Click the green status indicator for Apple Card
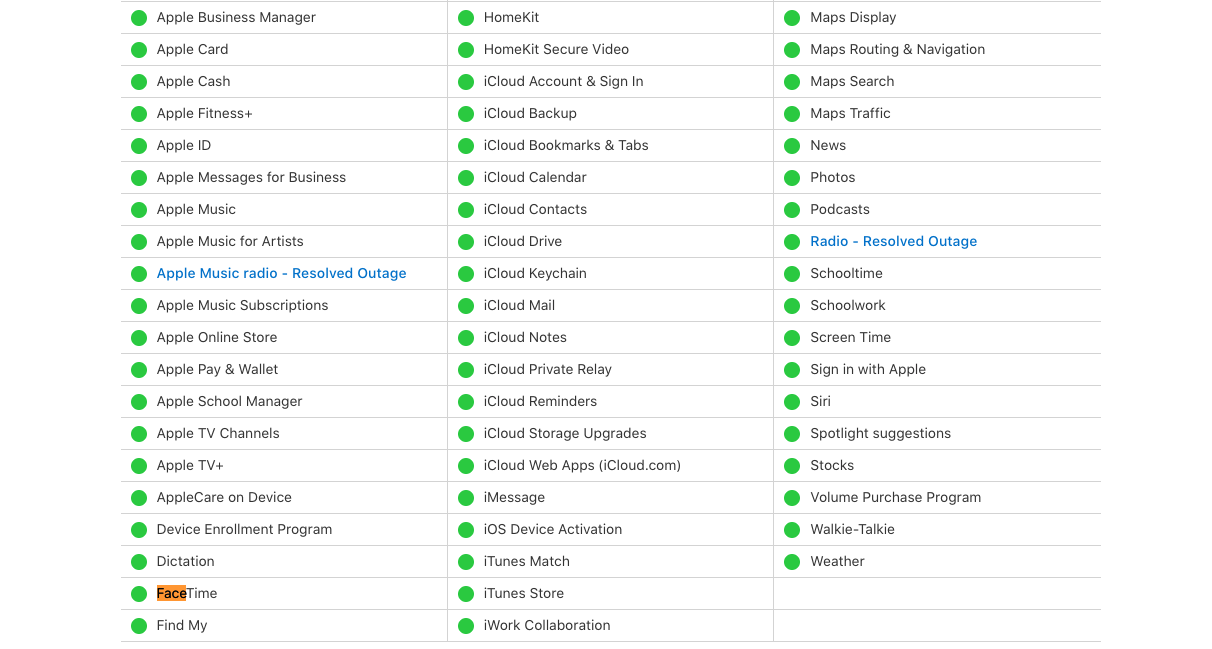Viewport: 1212px width, 649px height. (139, 50)
